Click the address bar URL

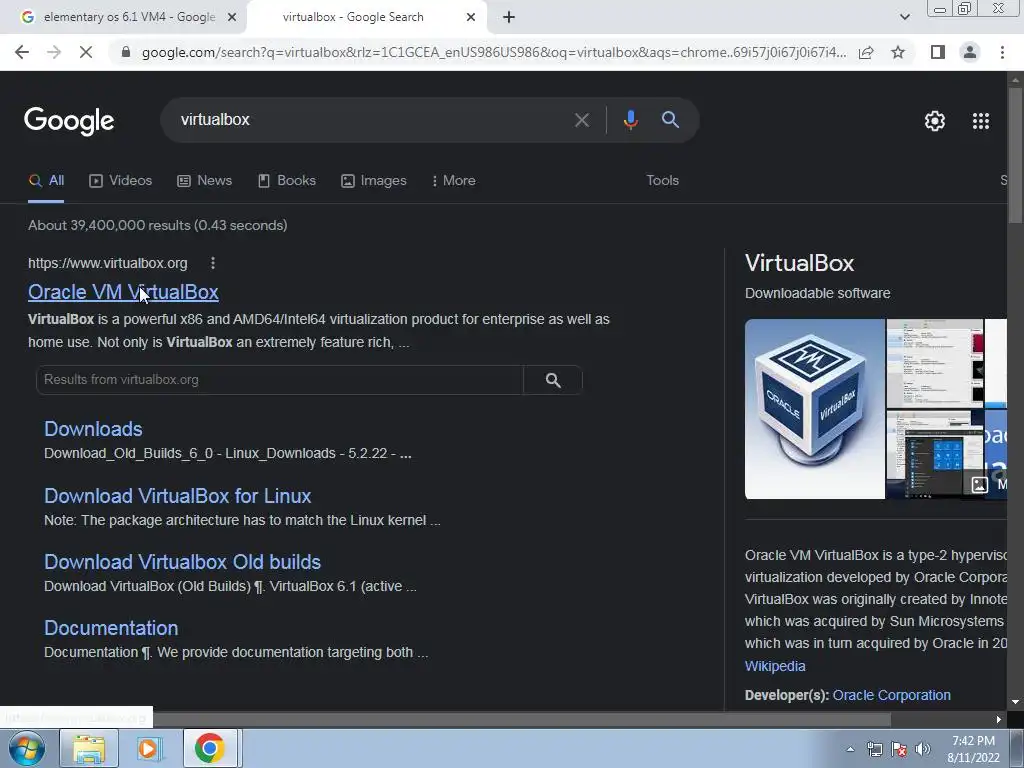click(494, 52)
